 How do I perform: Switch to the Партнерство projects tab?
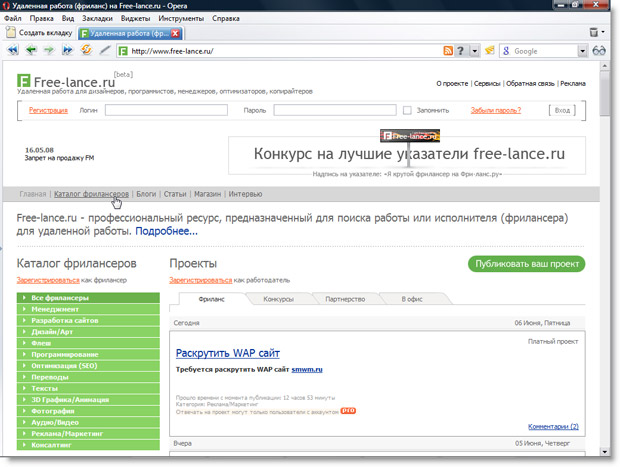click(x=345, y=299)
